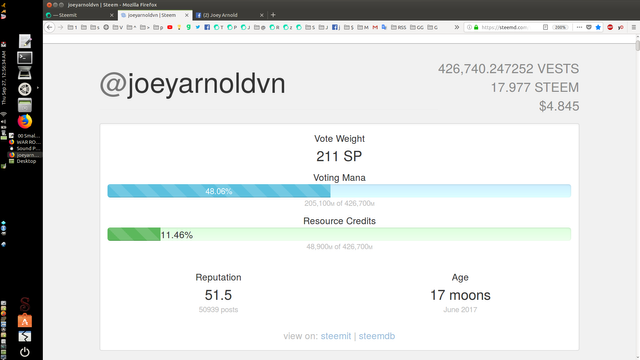The height and width of the screenshot is (360, 640).
Task: Click the red adblock extension icon
Action: 610,27
